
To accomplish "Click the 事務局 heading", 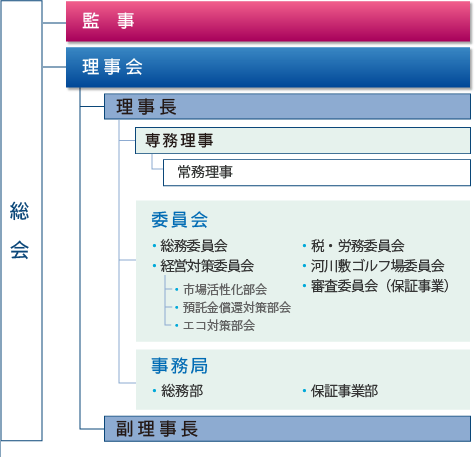I will pos(179,366).
